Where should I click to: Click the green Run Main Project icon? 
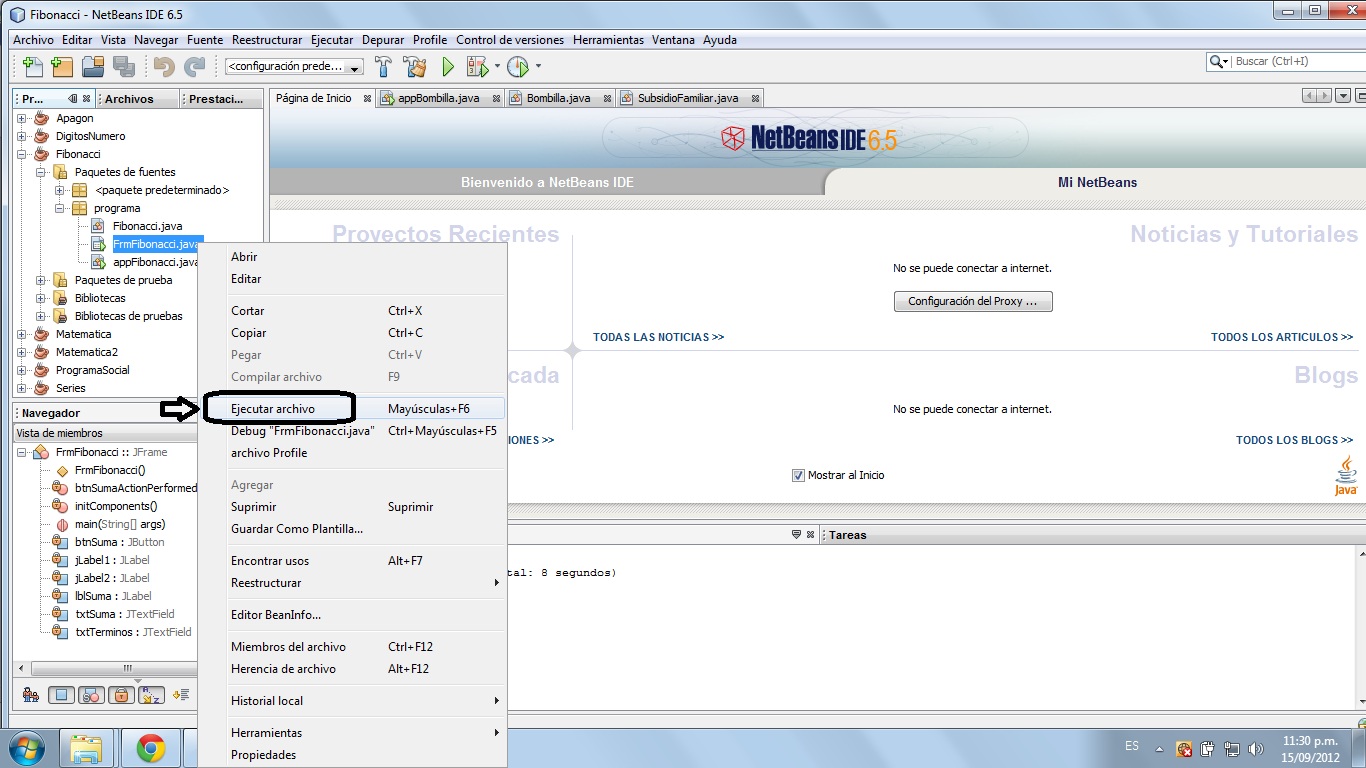click(446, 66)
